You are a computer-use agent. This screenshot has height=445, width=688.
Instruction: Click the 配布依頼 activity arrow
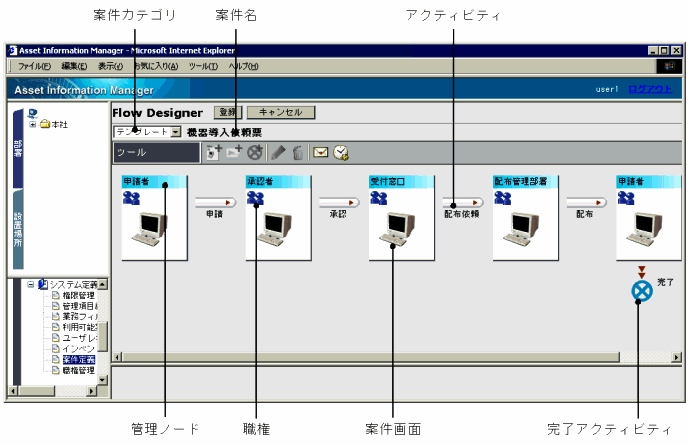[x=463, y=202]
